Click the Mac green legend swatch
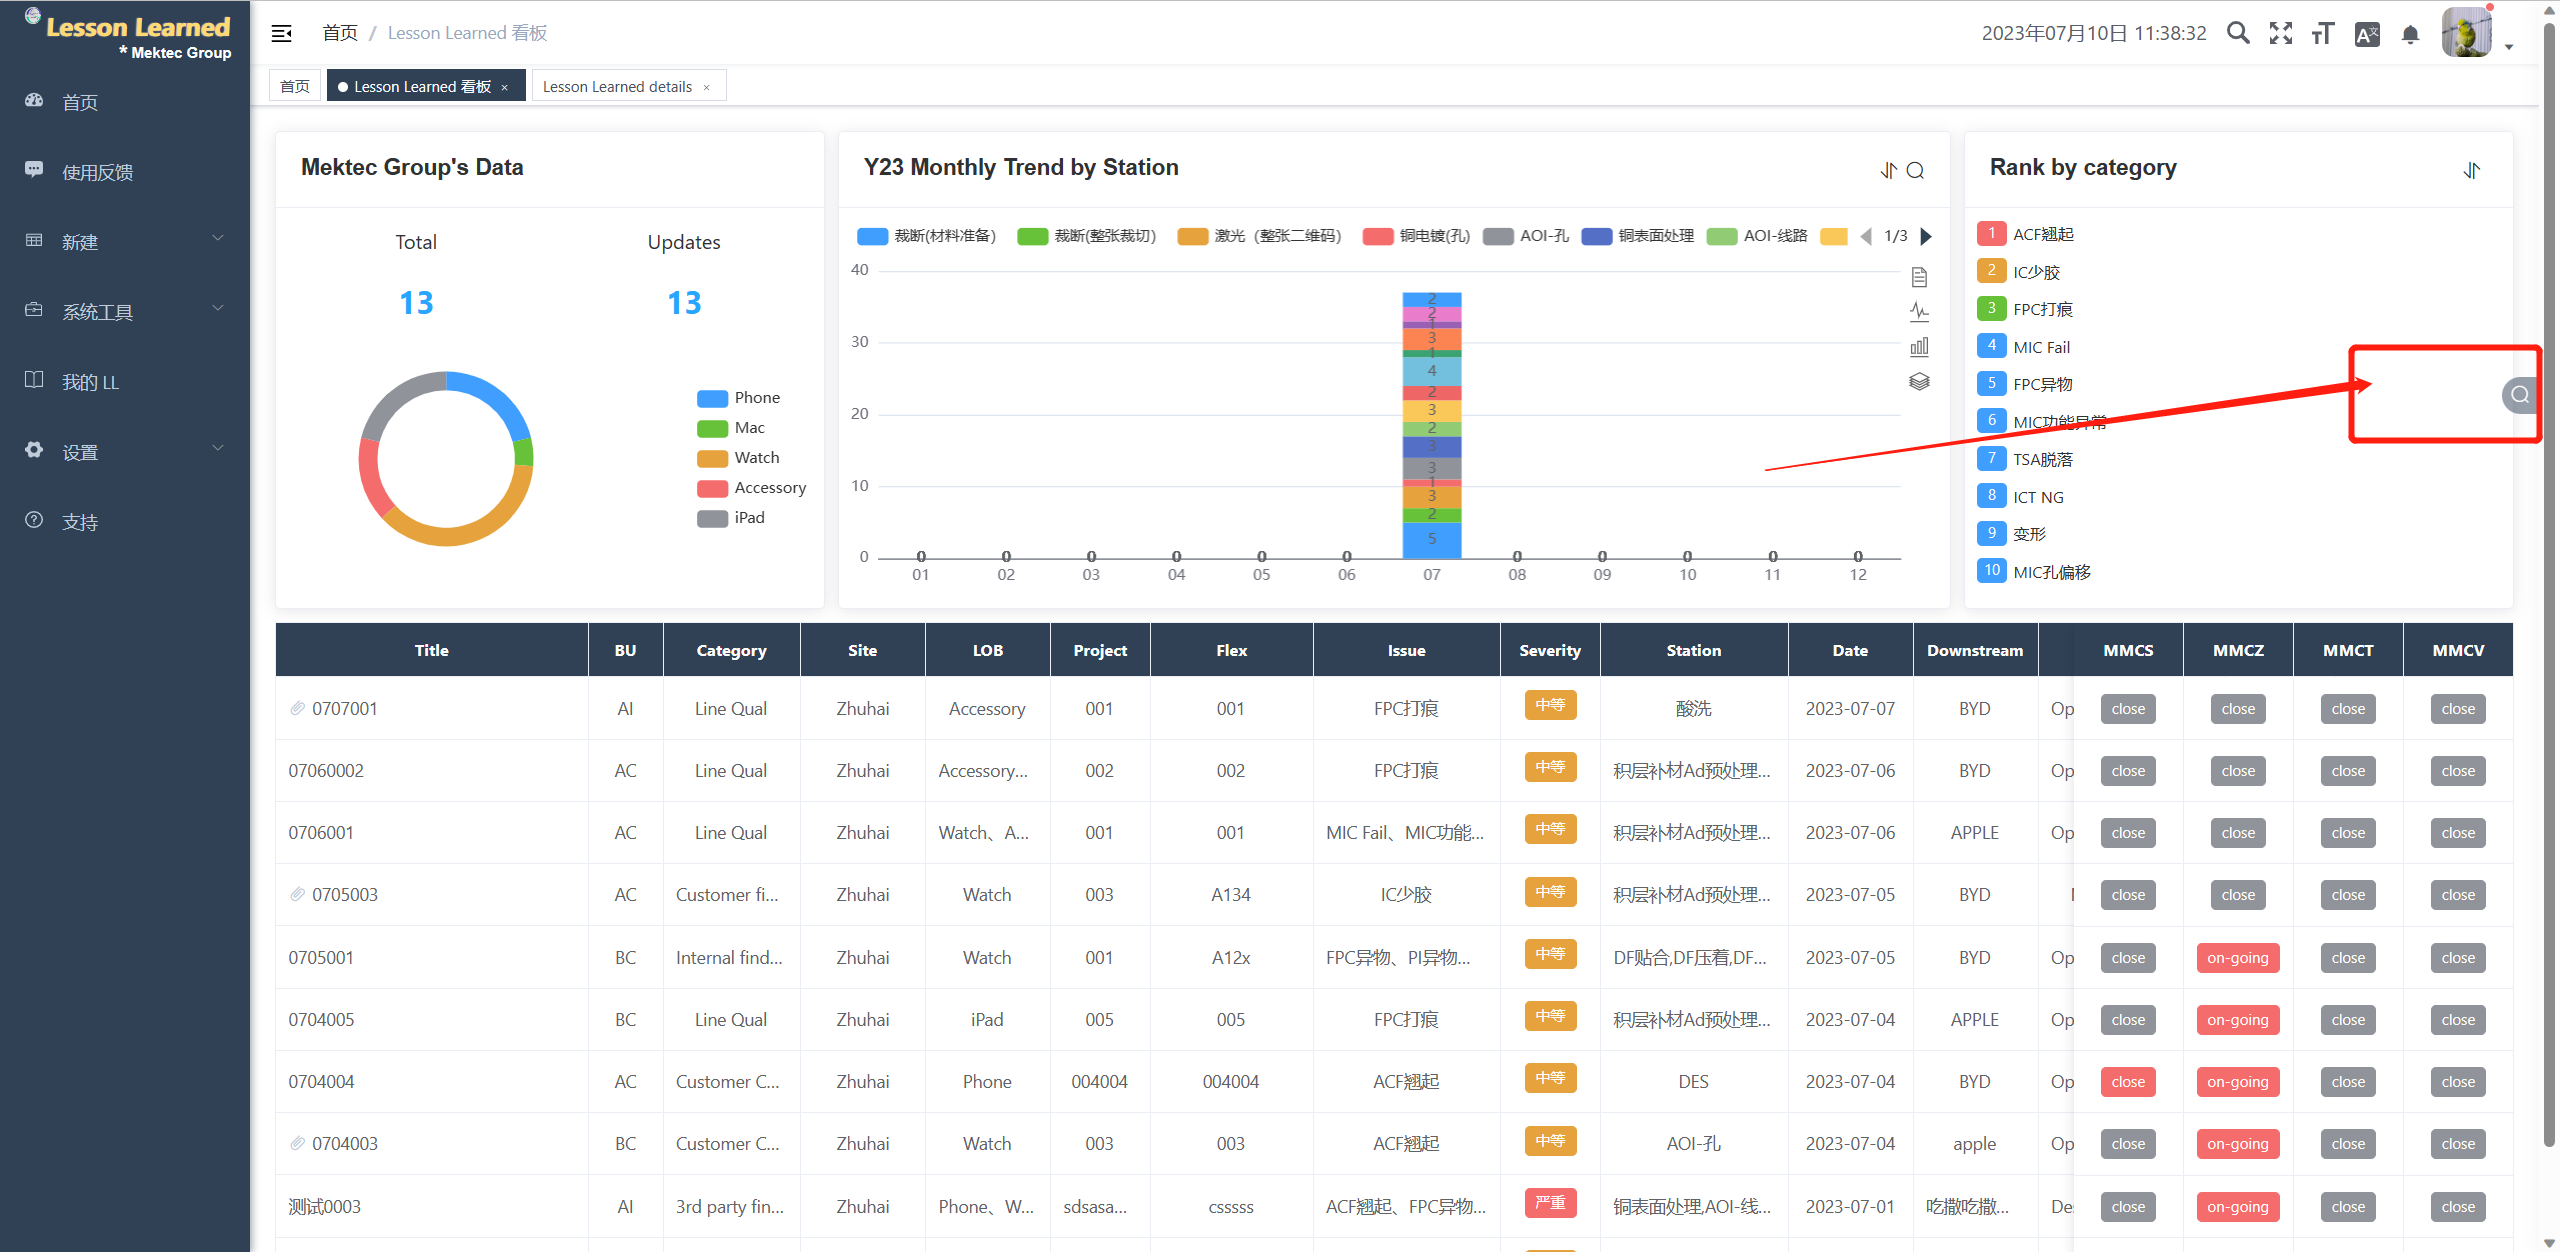This screenshot has height=1252, width=2560. (712, 429)
